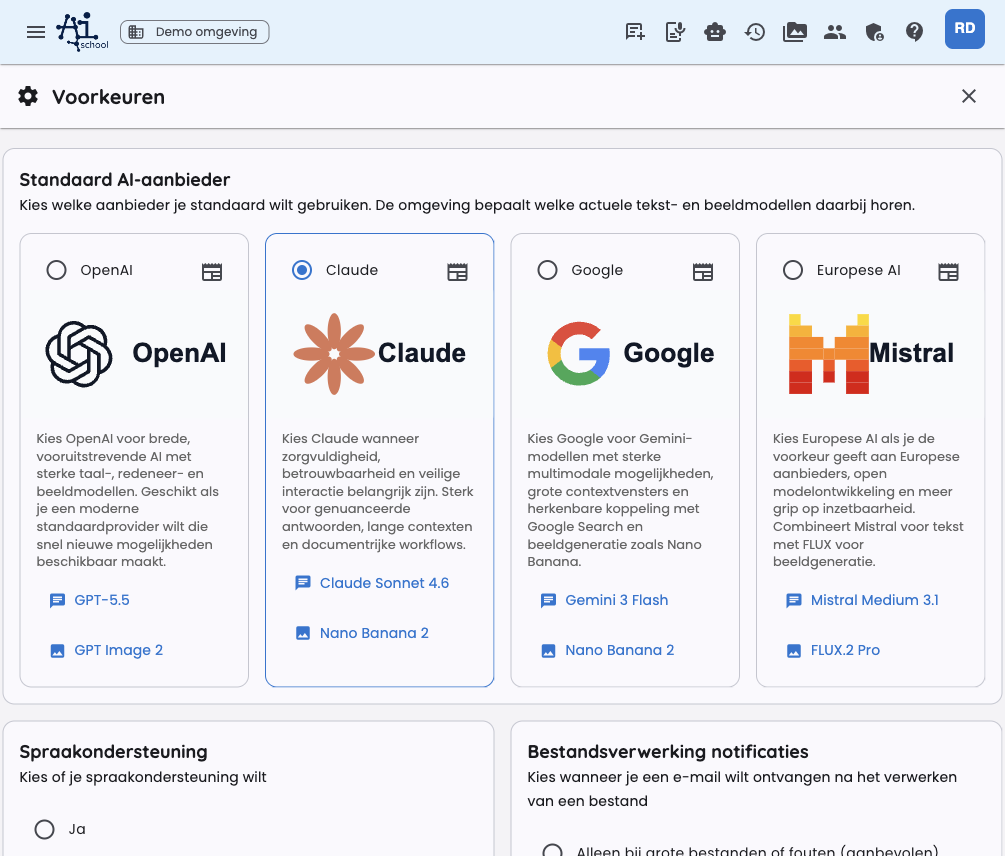Viewport: 1005px width, 856px height.
Task: Click chat icon beside Claude Sonnet 4.6
Action: point(303,583)
